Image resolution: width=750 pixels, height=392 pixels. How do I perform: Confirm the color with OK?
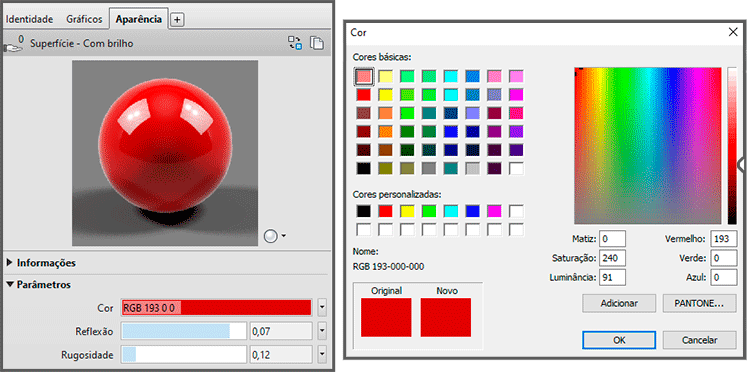[619, 340]
